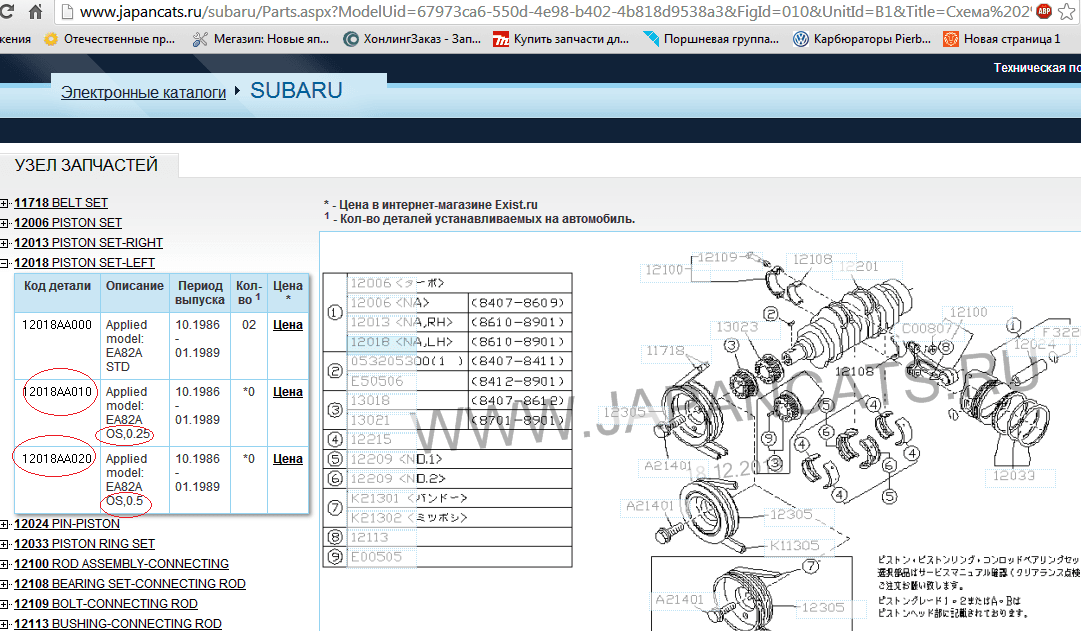The image size is (1081, 631).
Task: Click the browser address bar URL
Action: point(555,12)
